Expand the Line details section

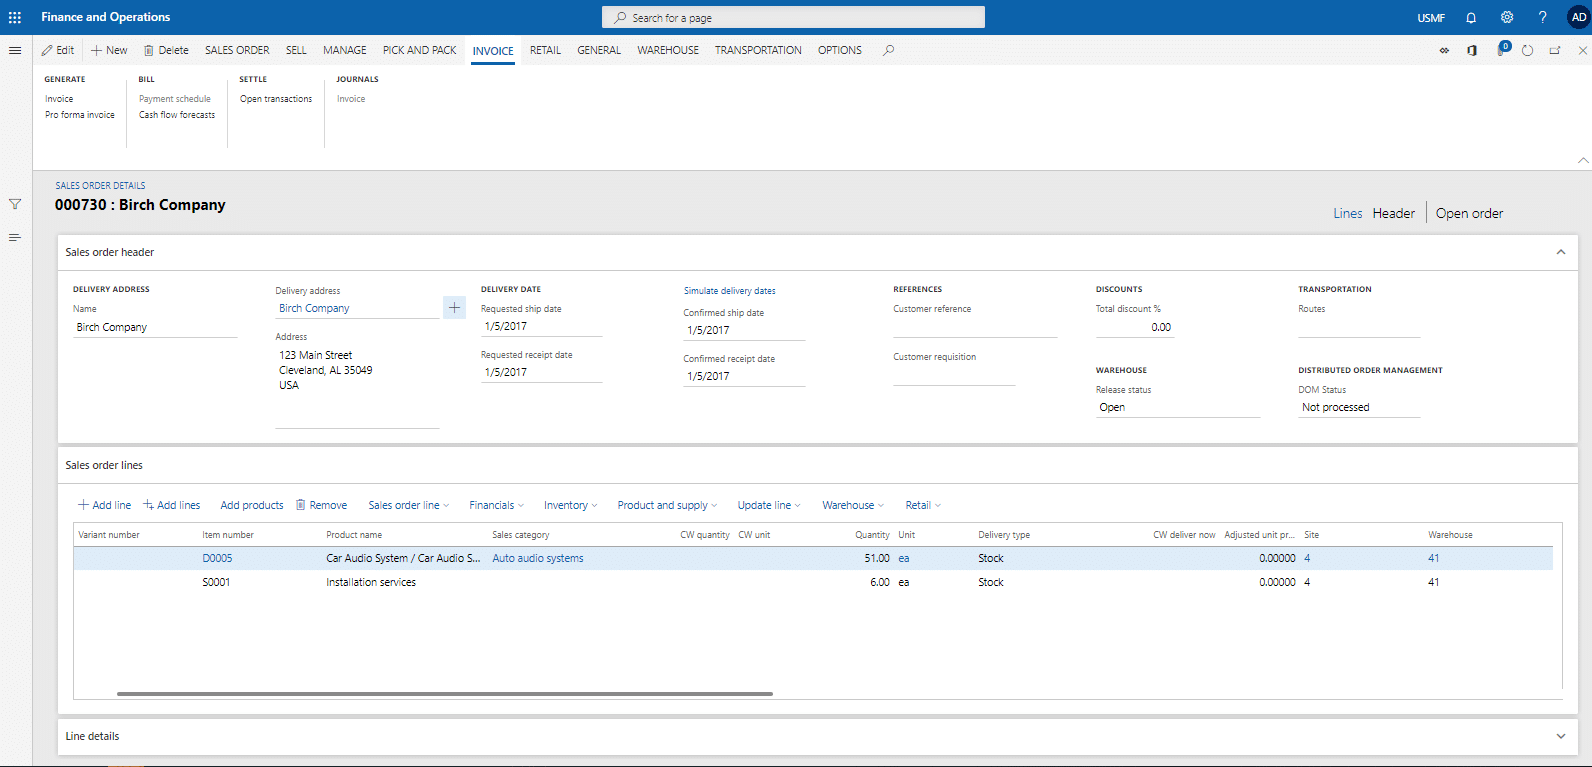point(1561,736)
